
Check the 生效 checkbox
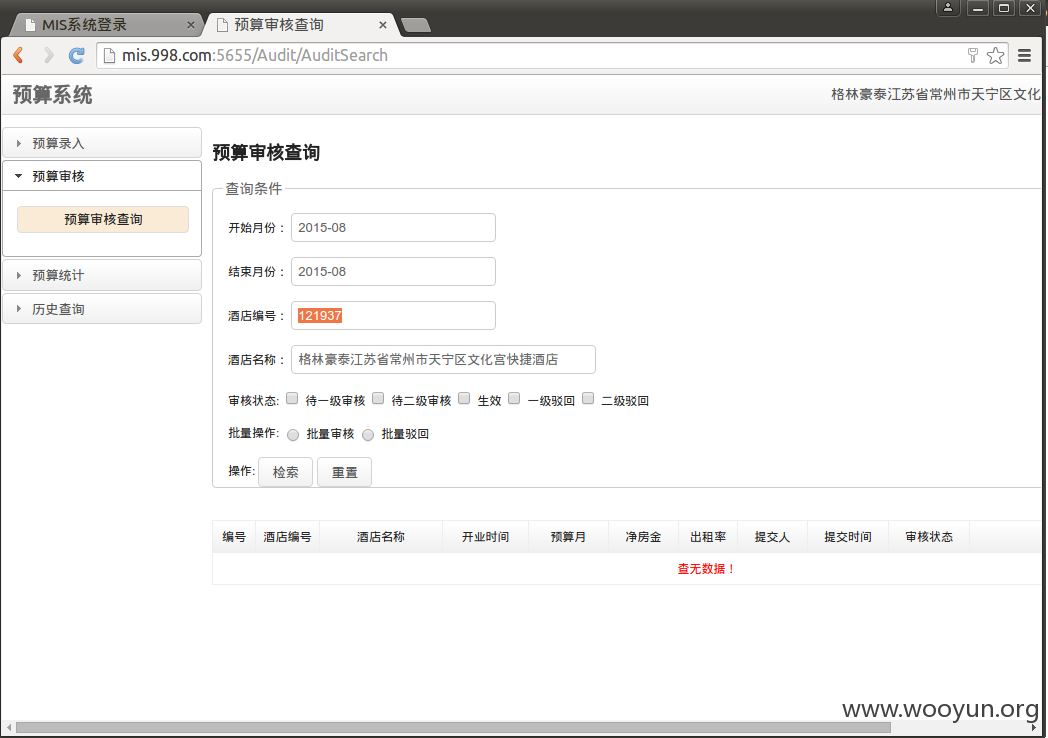click(465, 398)
